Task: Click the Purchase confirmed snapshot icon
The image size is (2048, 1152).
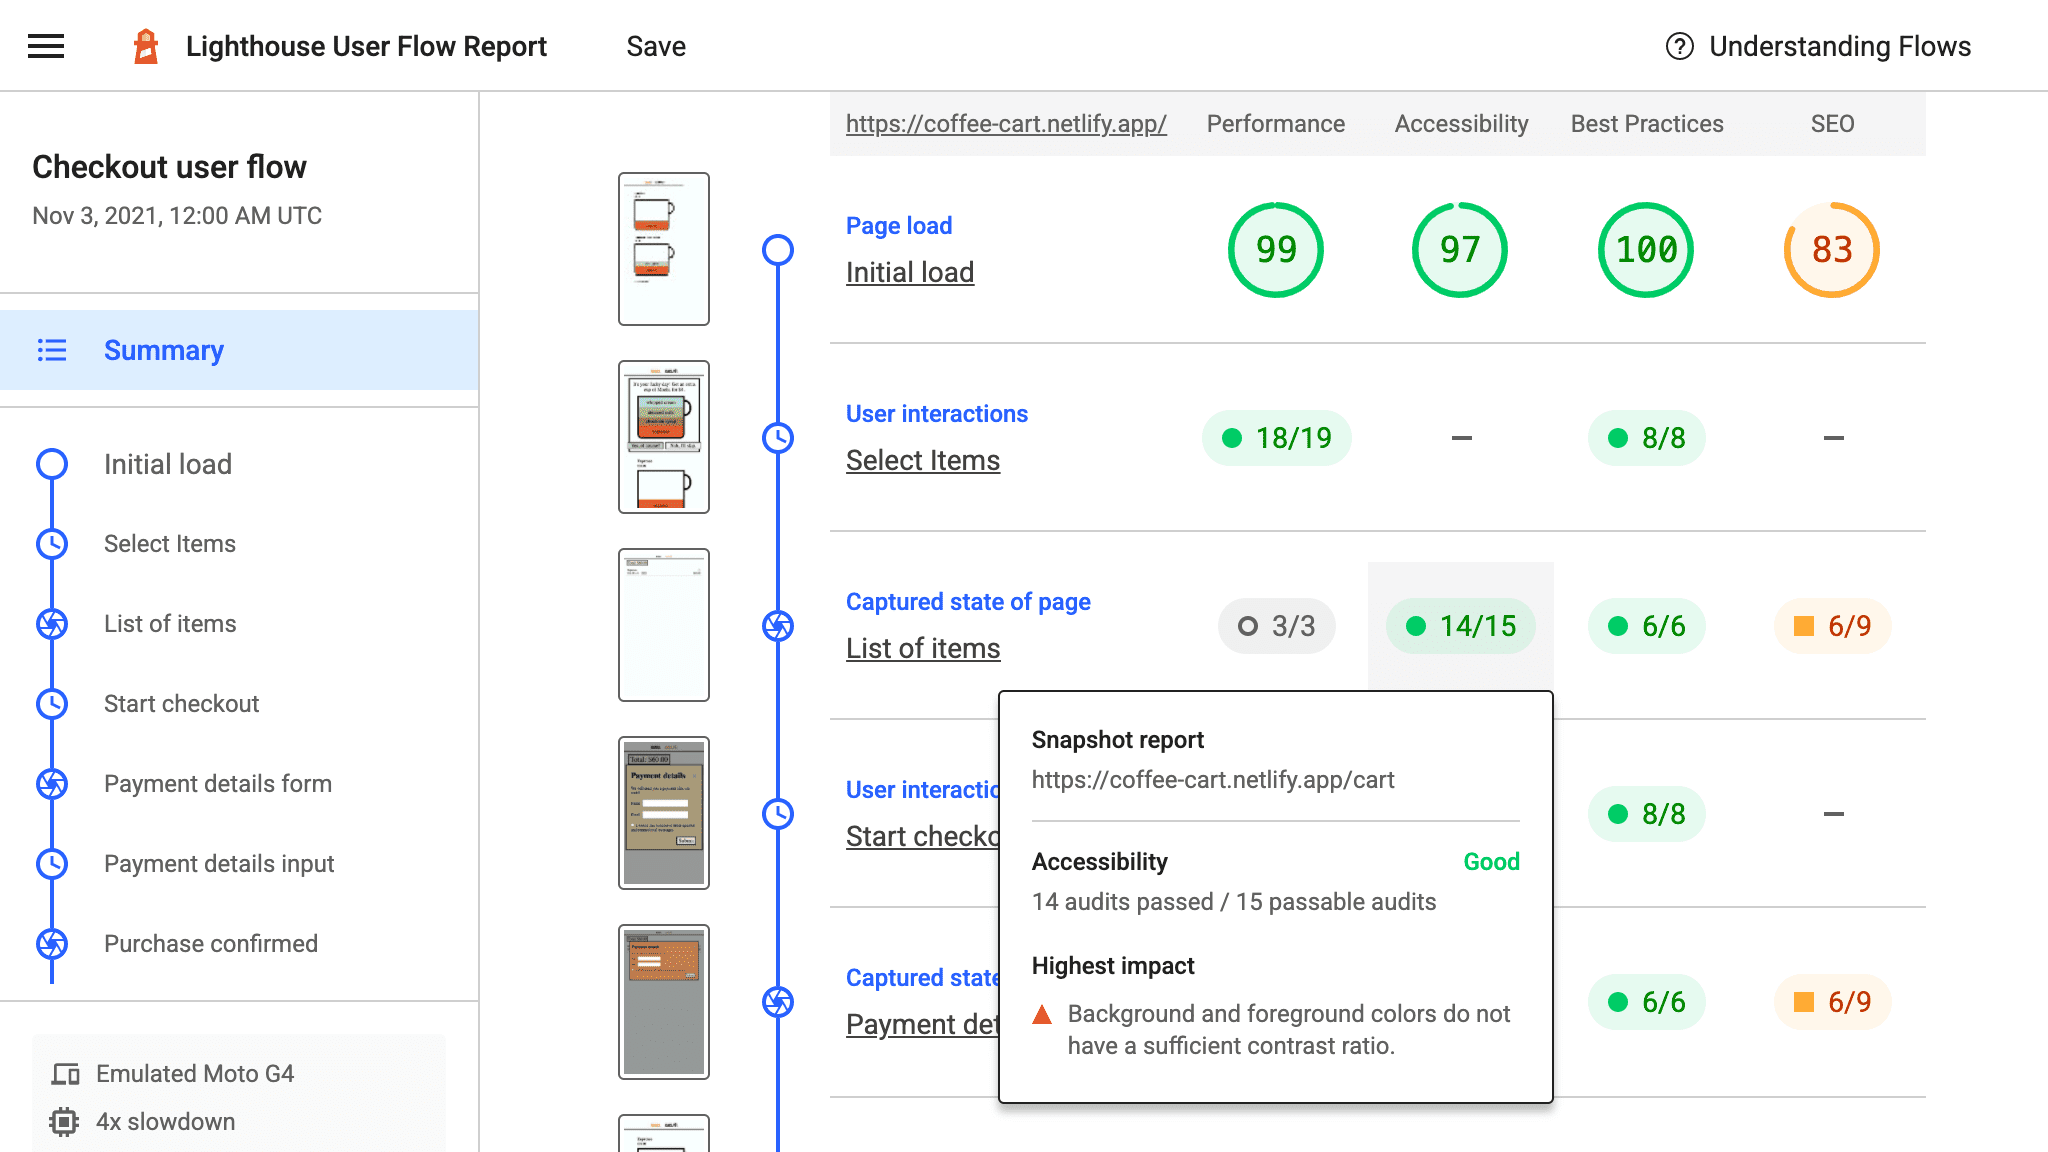Action: click(52, 942)
